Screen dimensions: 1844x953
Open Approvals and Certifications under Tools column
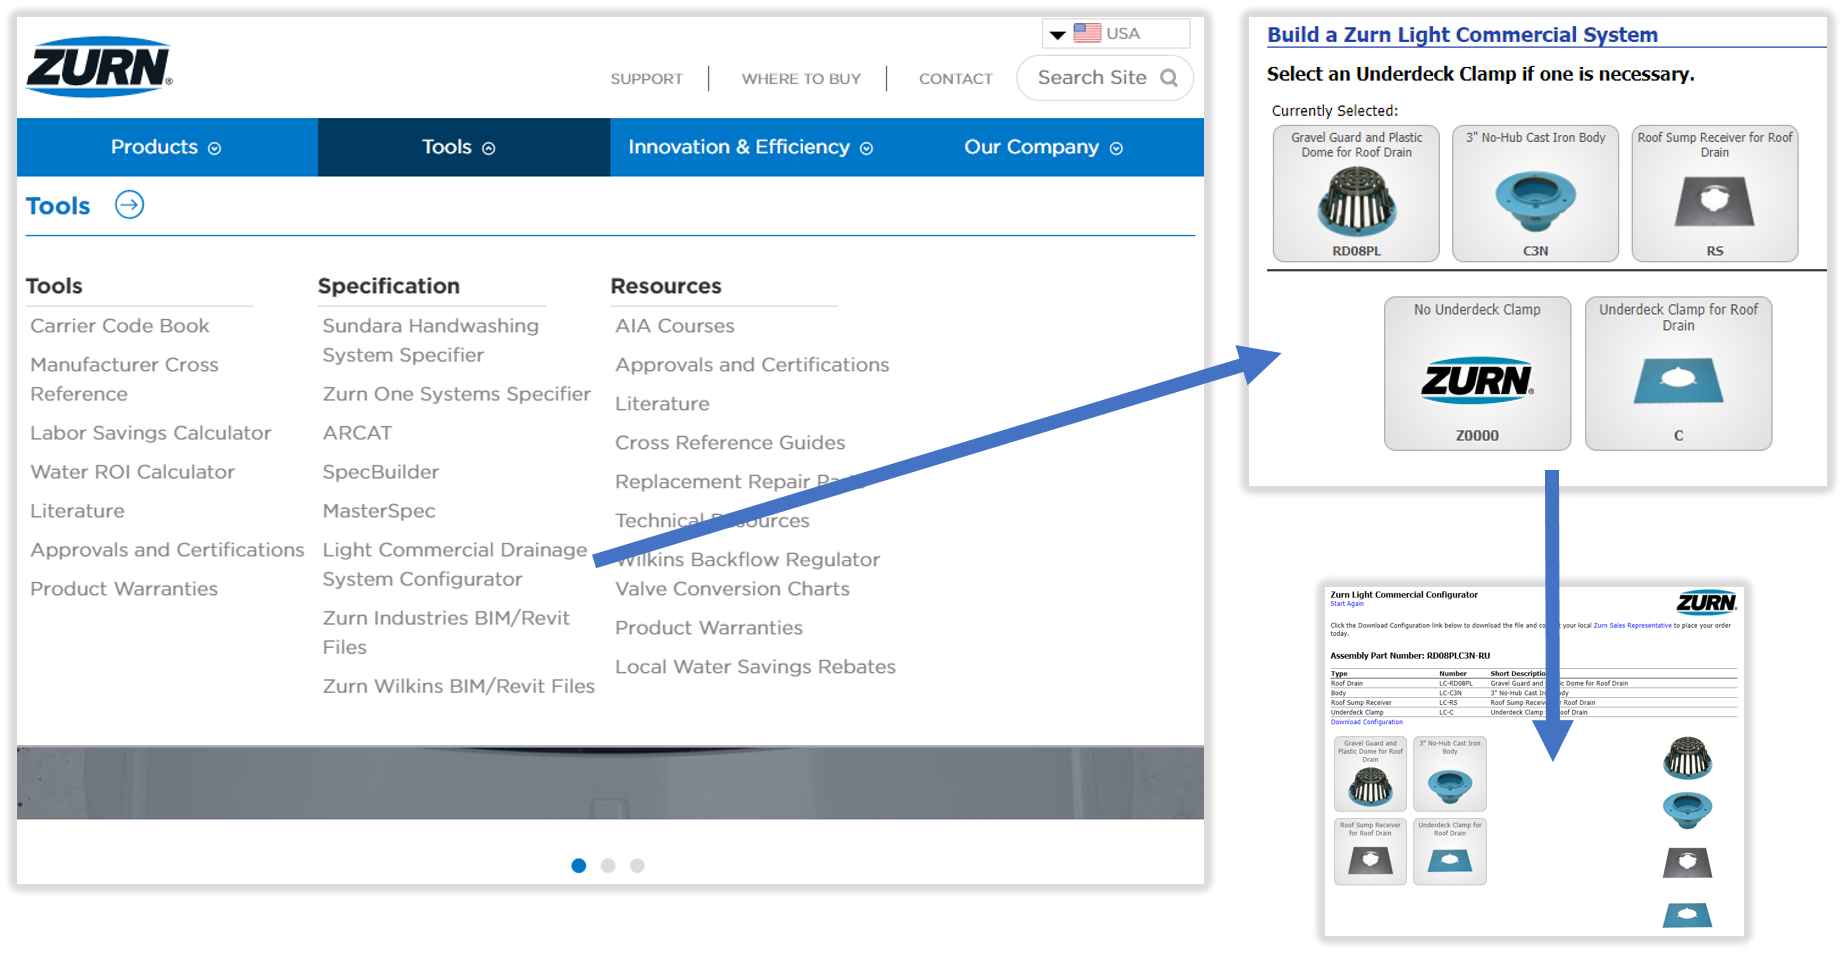[x=167, y=550]
